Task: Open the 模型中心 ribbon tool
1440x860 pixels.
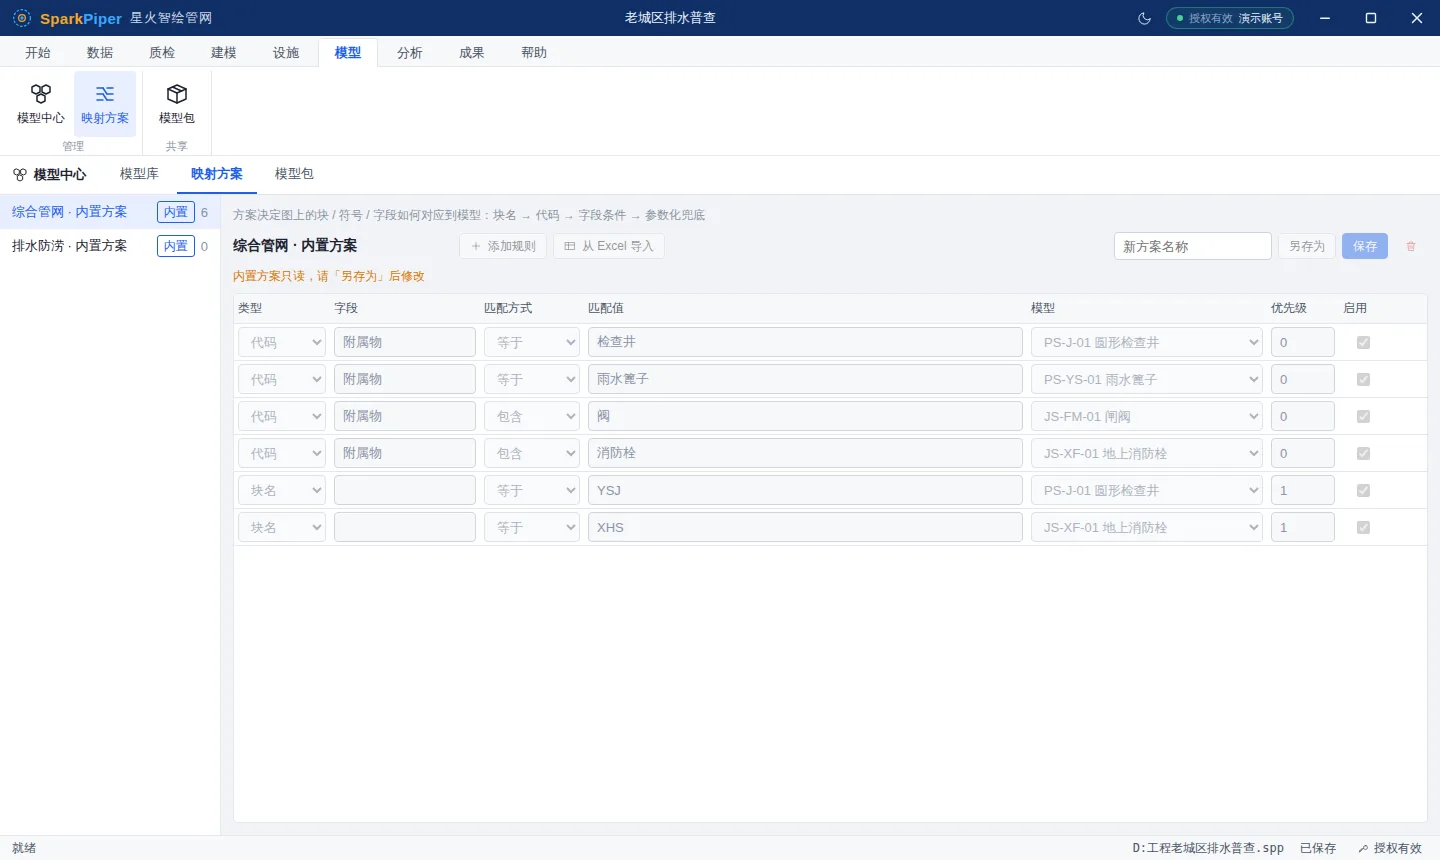Action: click(41, 104)
